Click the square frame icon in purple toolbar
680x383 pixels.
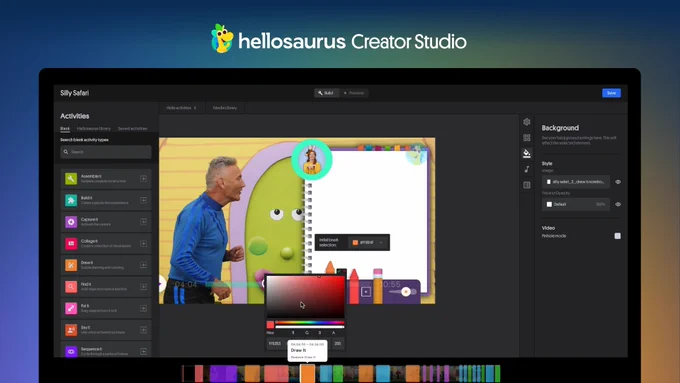[x=366, y=292]
